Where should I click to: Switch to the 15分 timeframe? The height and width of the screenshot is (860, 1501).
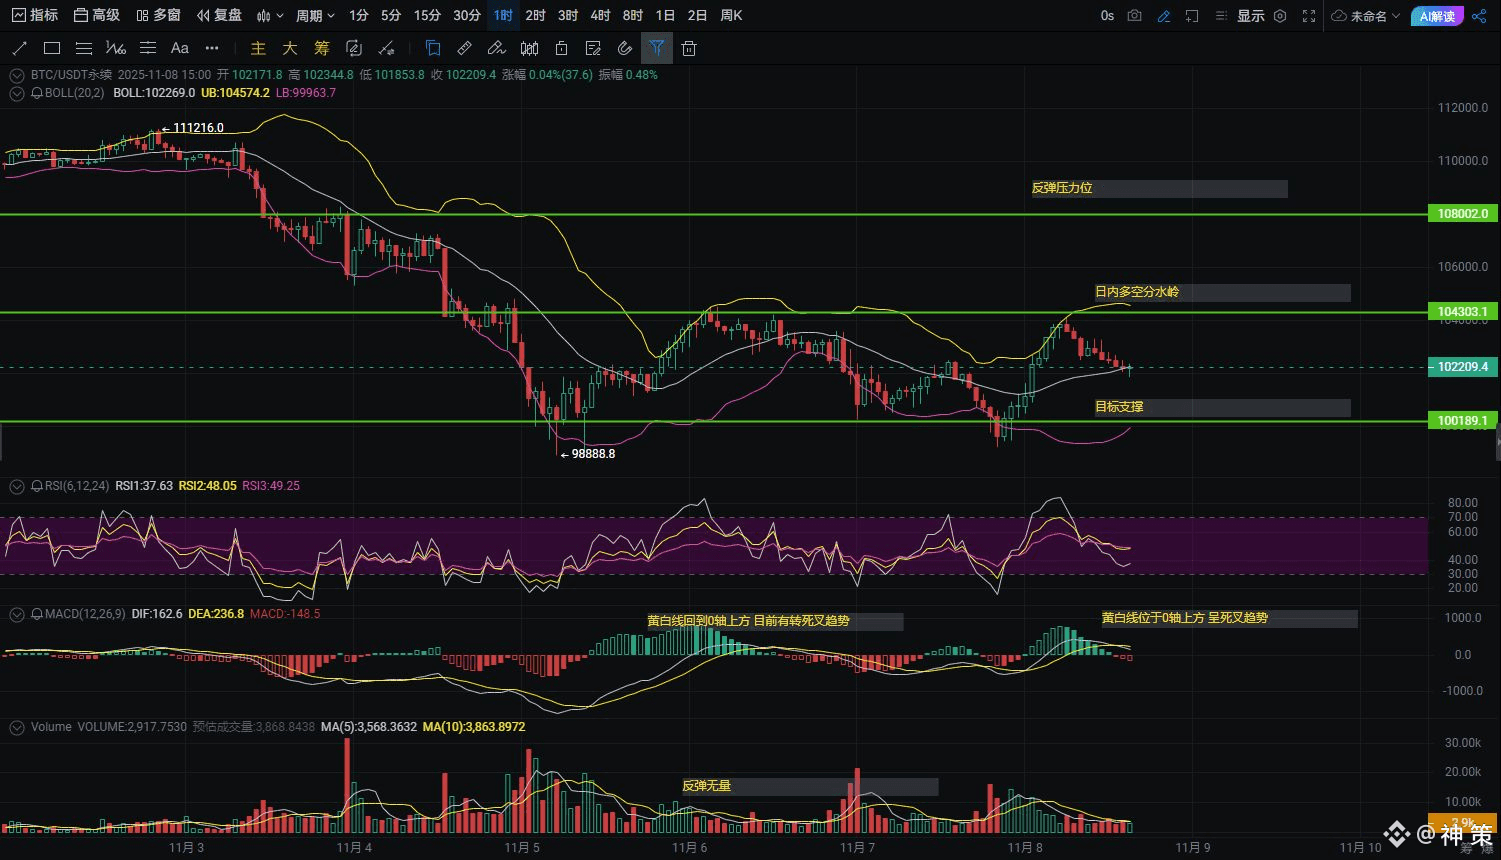pos(427,16)
